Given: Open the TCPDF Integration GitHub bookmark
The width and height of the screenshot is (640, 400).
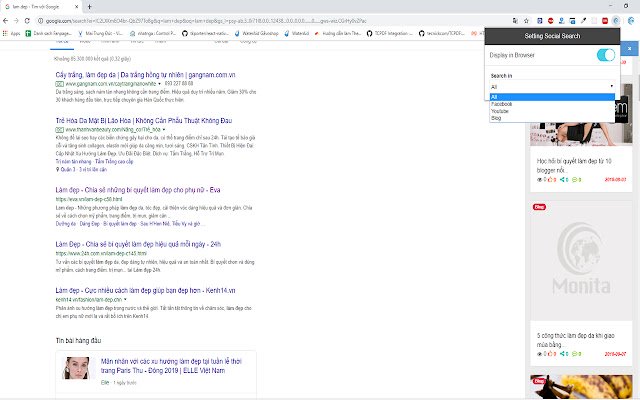Looking at the screenshot, I should 390,33.
